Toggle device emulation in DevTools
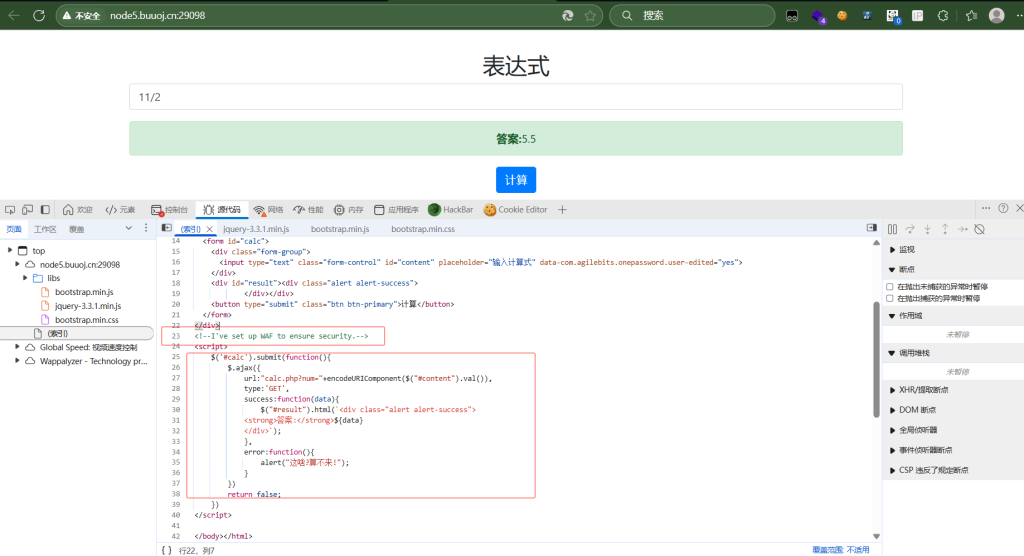Viewport: 1024px width, 556px height. click(27, 210)
